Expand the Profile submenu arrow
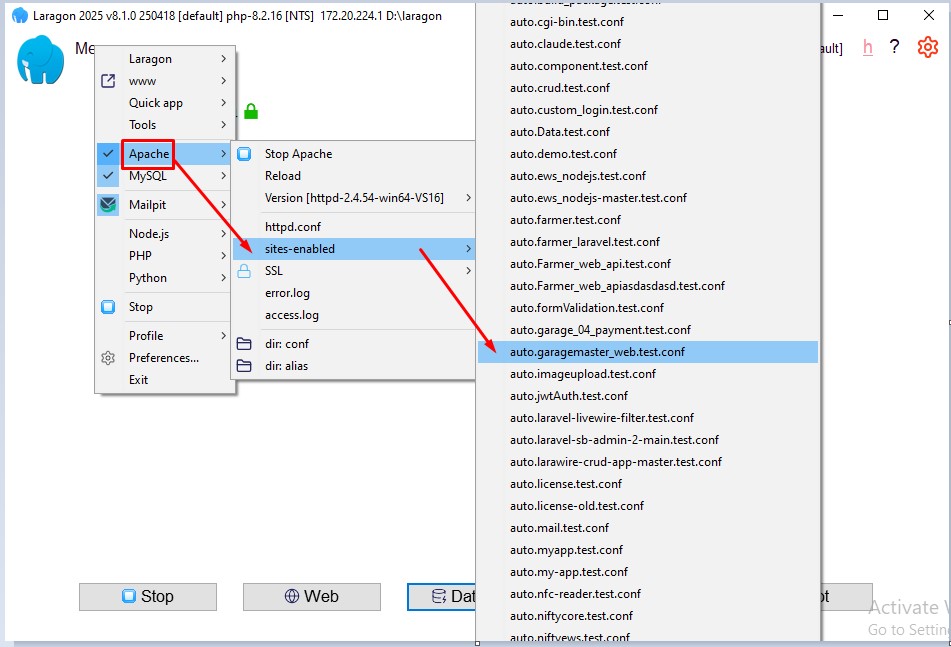Image resolution: width=951 pixels, height=647 pixels. (223, 336)
